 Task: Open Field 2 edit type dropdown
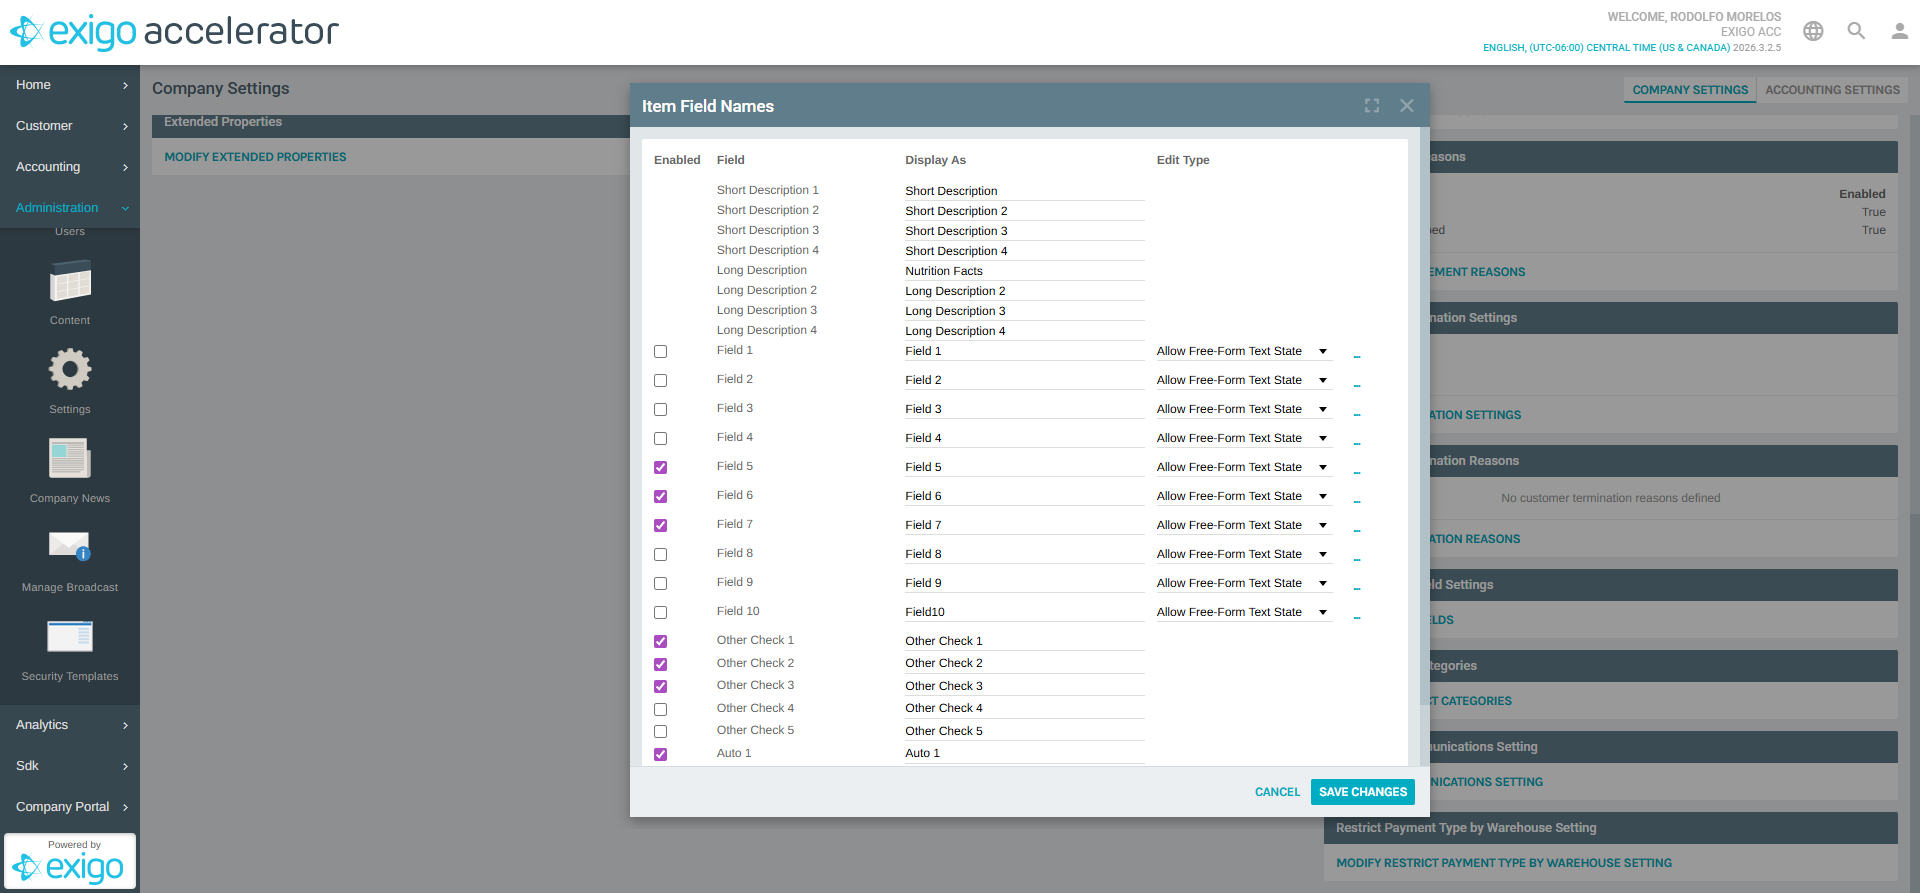pyautogui.click(x=1242, y=381)
